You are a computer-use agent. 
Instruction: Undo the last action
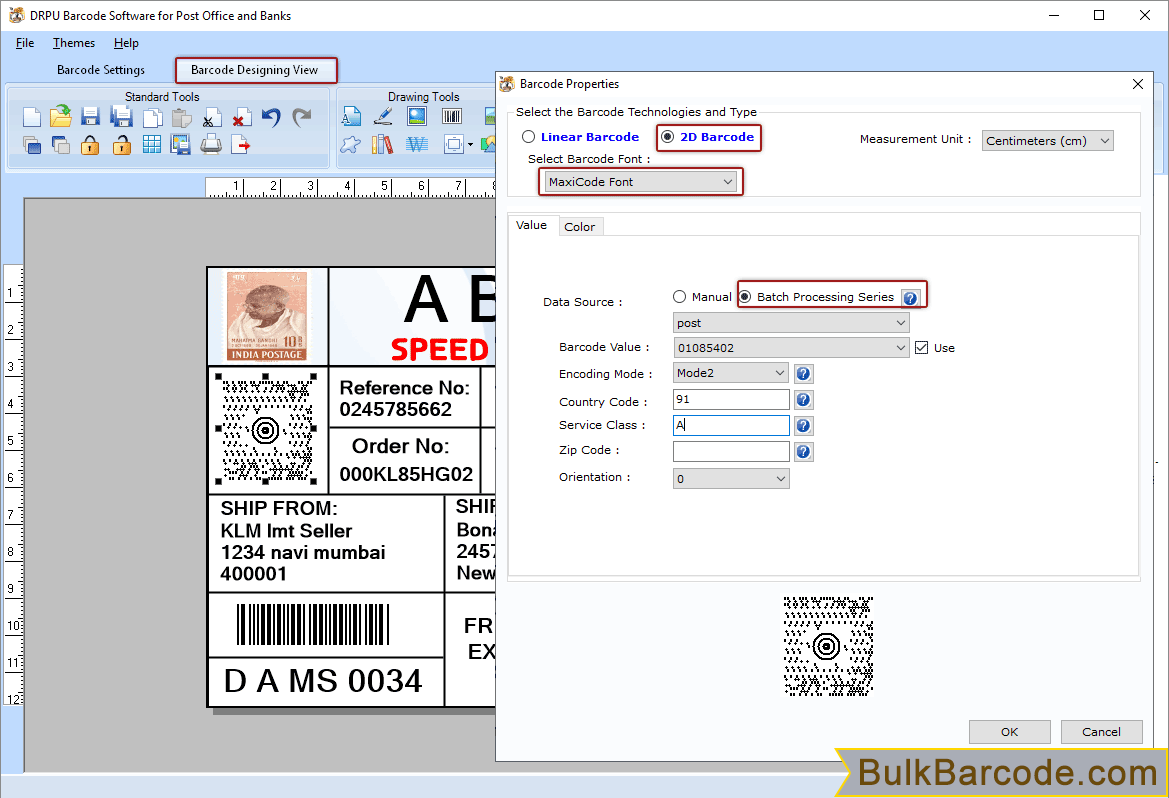[271, 117]
